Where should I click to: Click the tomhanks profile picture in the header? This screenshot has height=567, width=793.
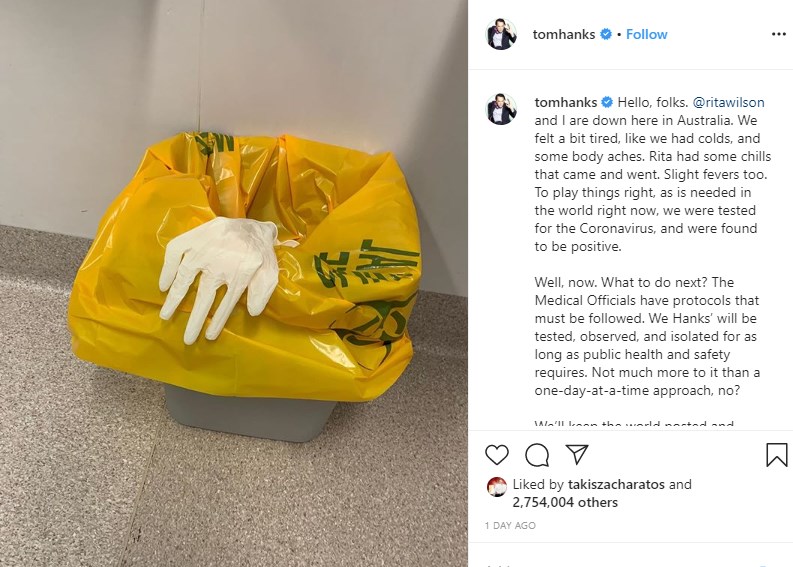(501, 34)
